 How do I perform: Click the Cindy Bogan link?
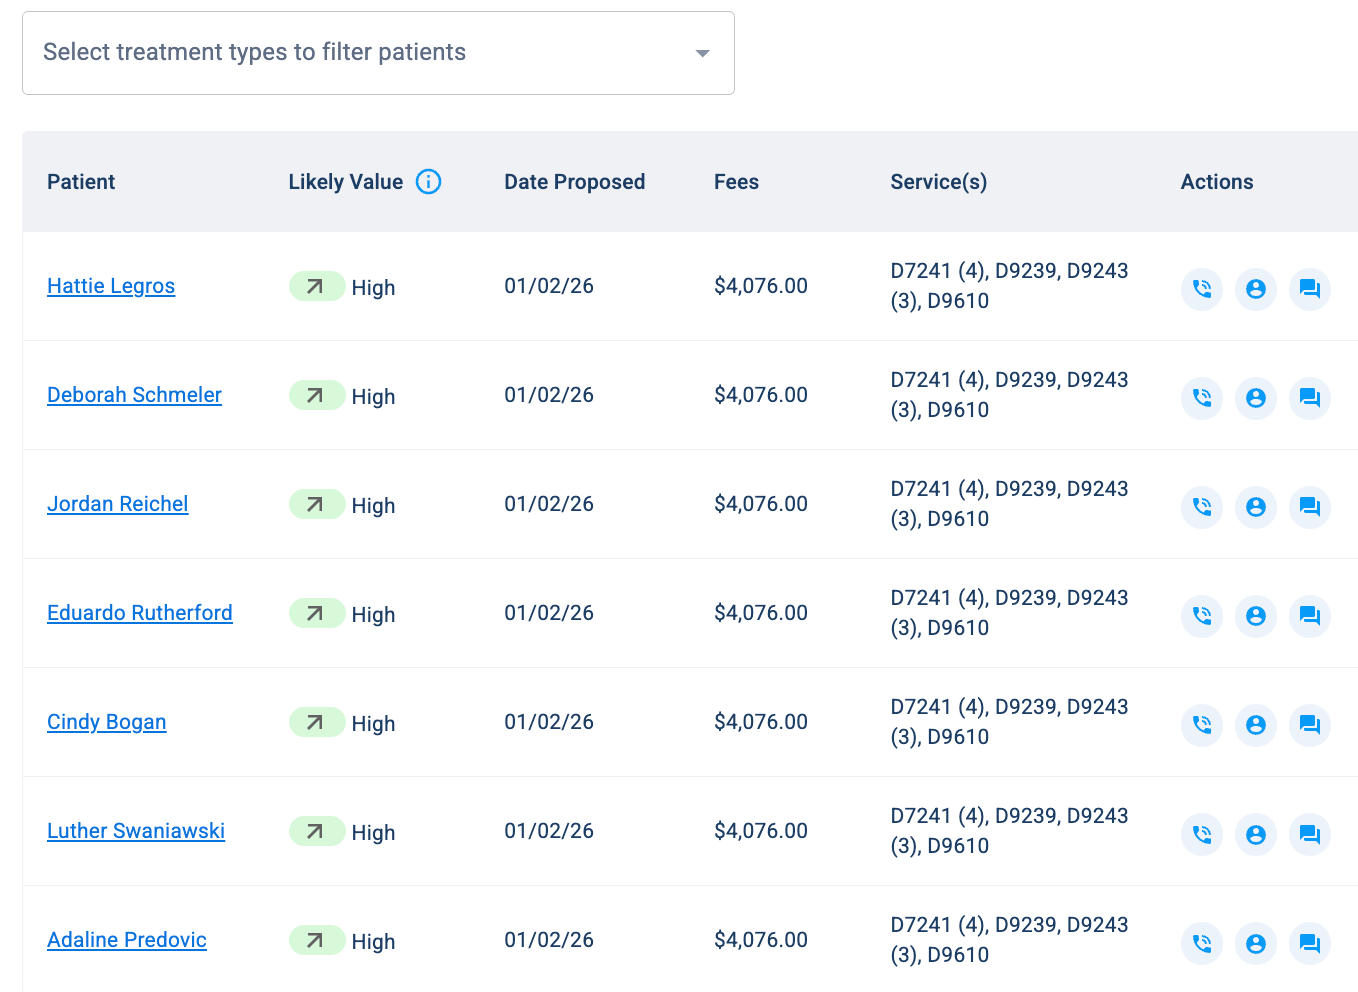(107, 723)
